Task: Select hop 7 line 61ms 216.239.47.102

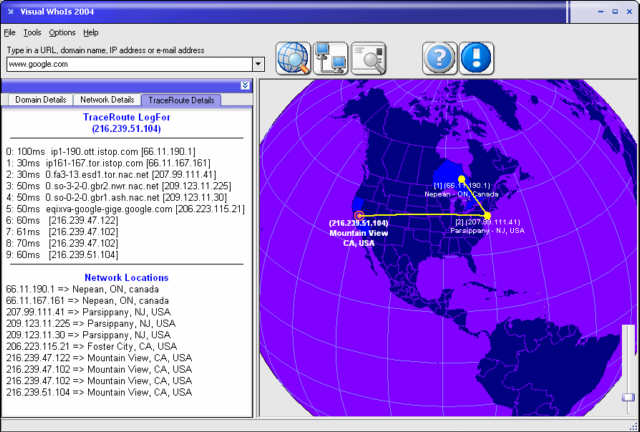Action: point(62,232)
